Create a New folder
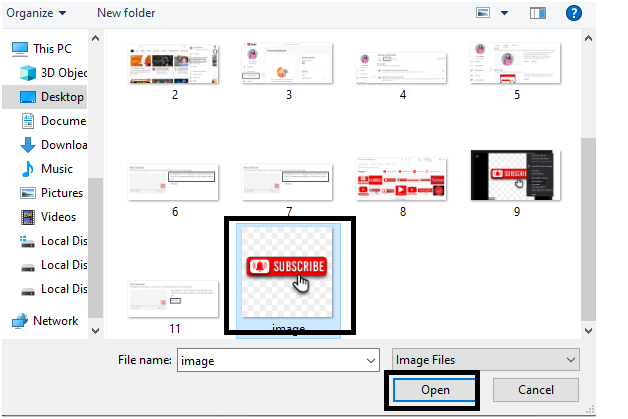 click(x=126, y=13)
